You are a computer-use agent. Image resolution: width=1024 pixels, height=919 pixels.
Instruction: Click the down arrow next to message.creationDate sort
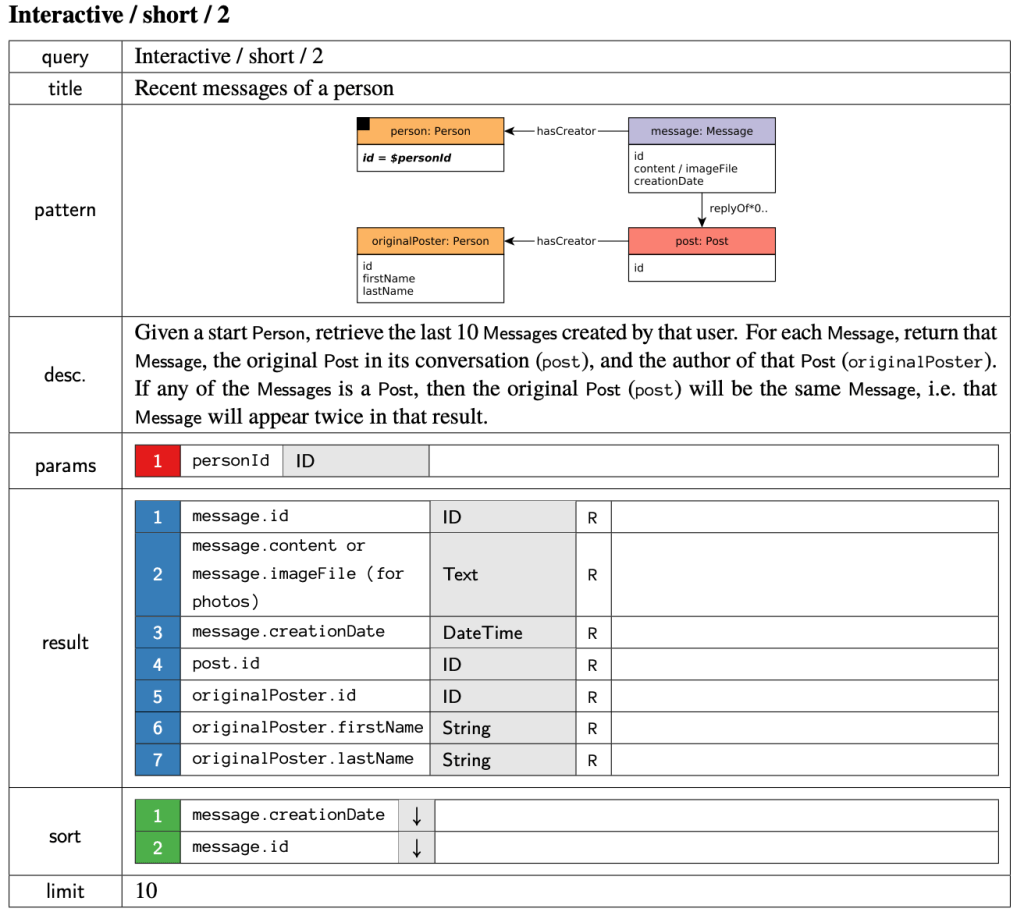point(417,816)
